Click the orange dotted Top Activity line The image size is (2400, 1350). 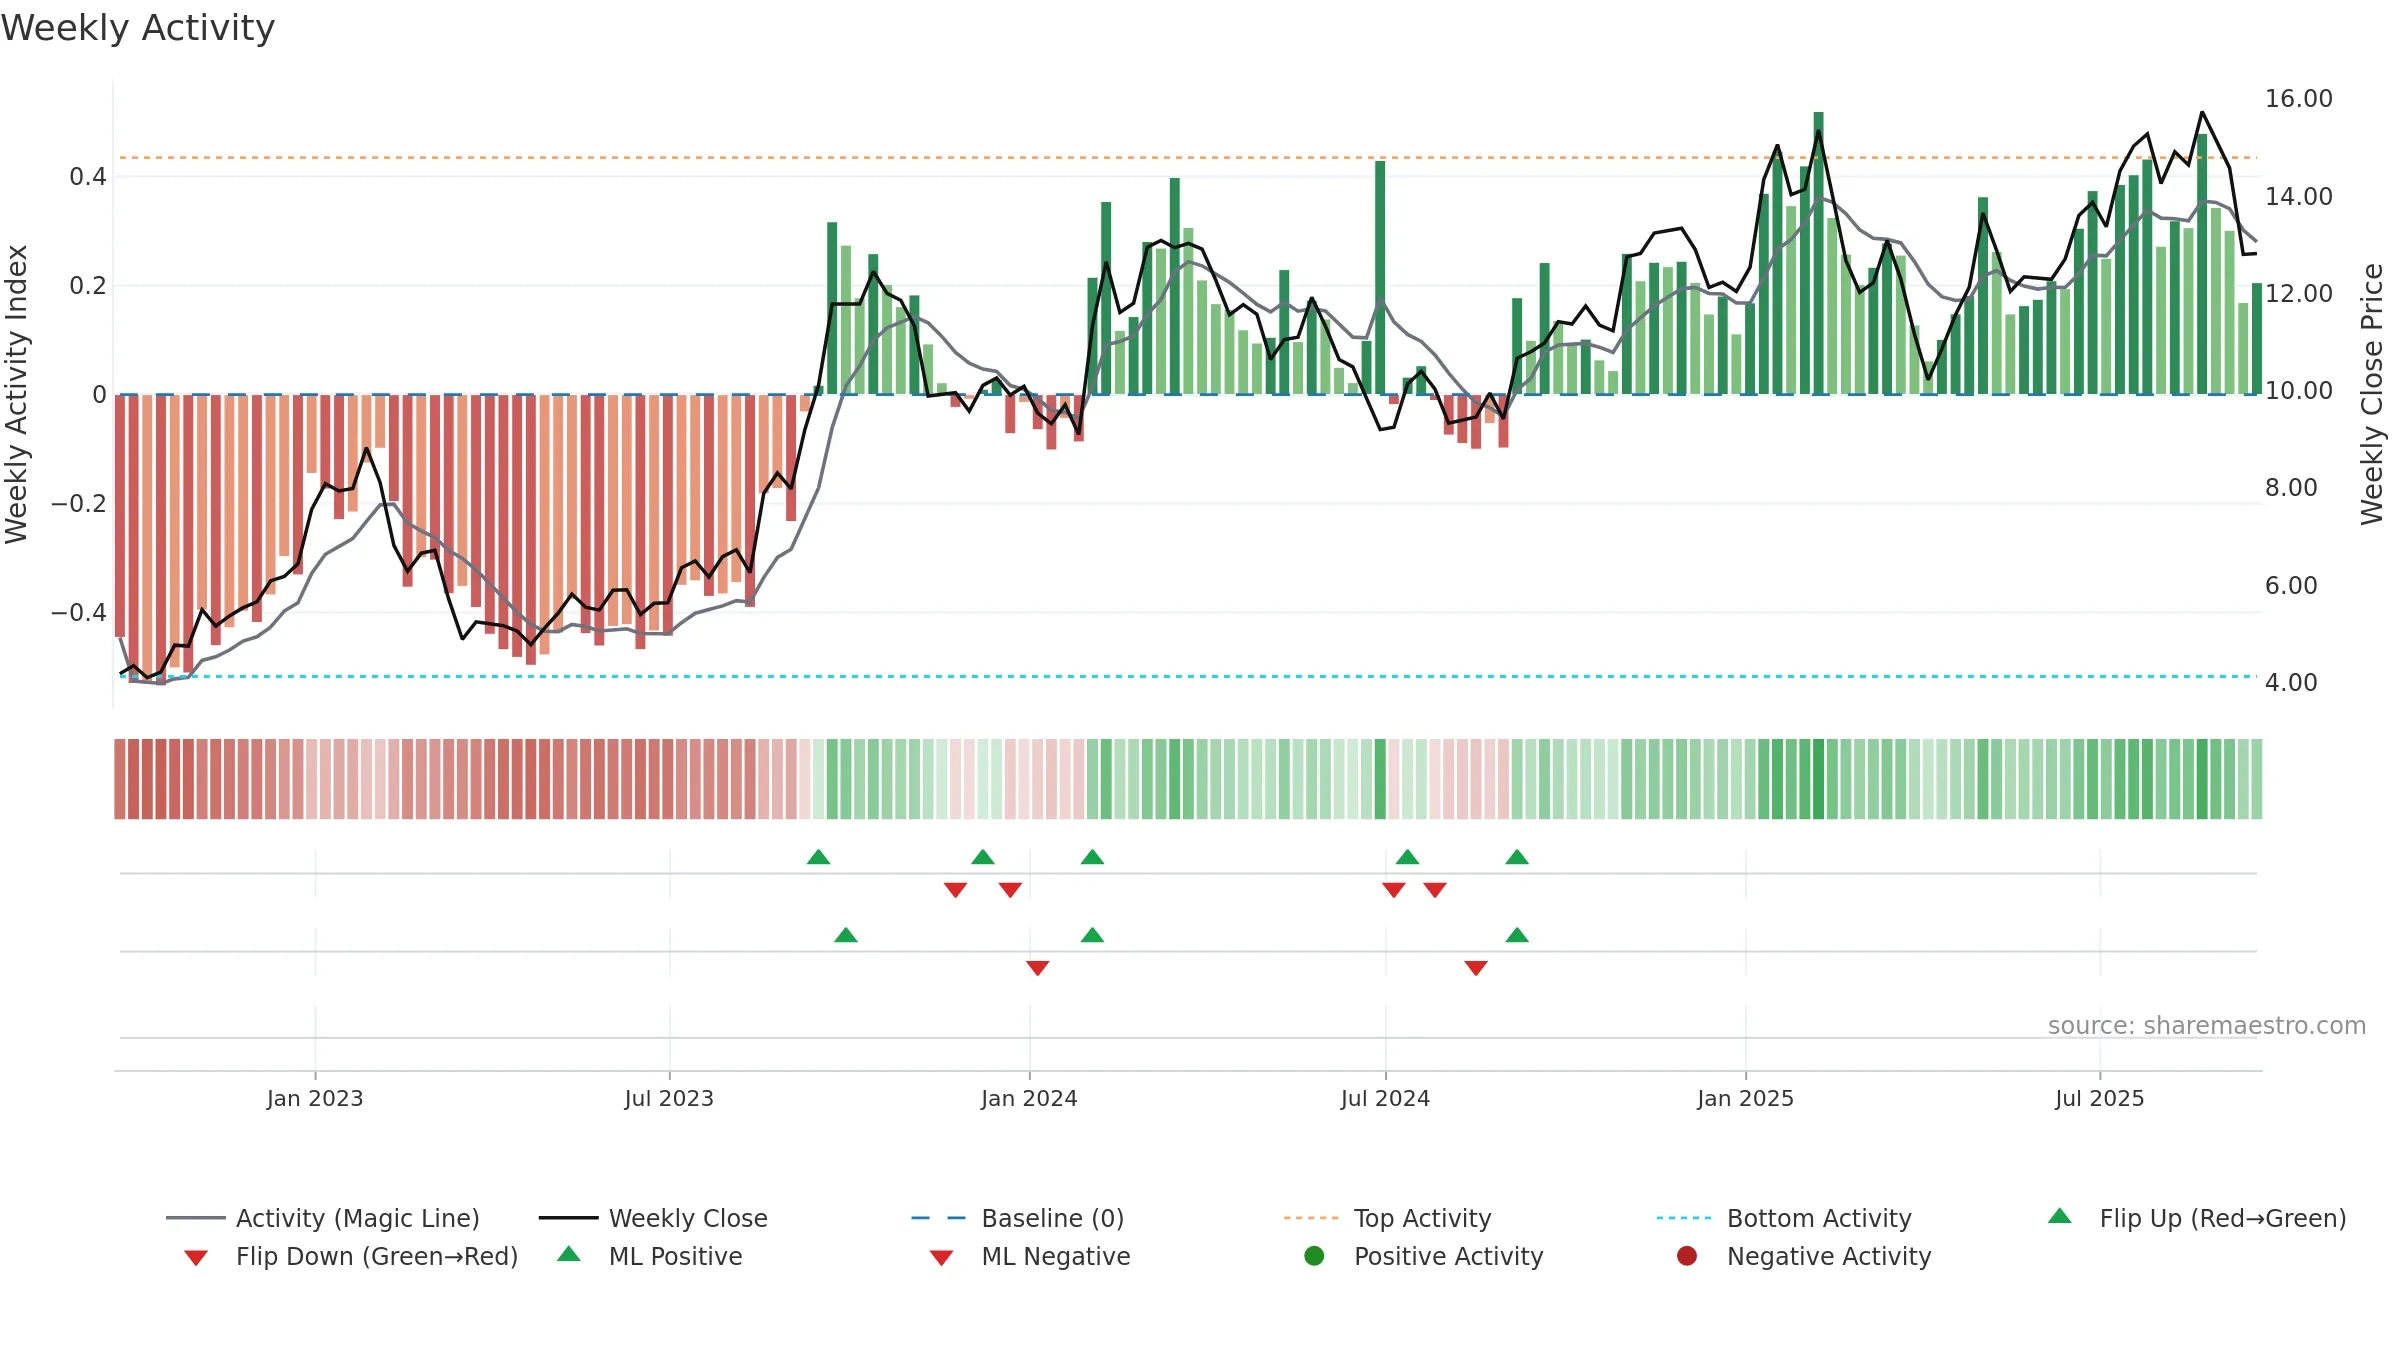[x=1188, y=158]
